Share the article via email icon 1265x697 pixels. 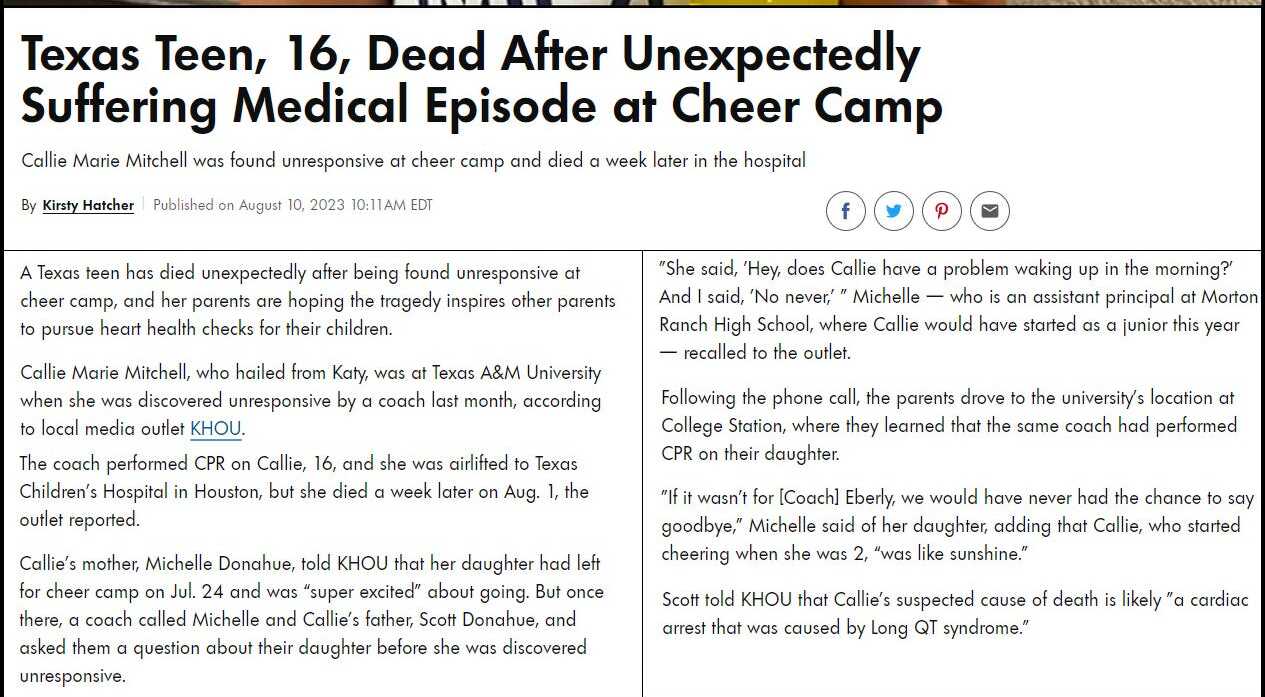coord(989,211)
